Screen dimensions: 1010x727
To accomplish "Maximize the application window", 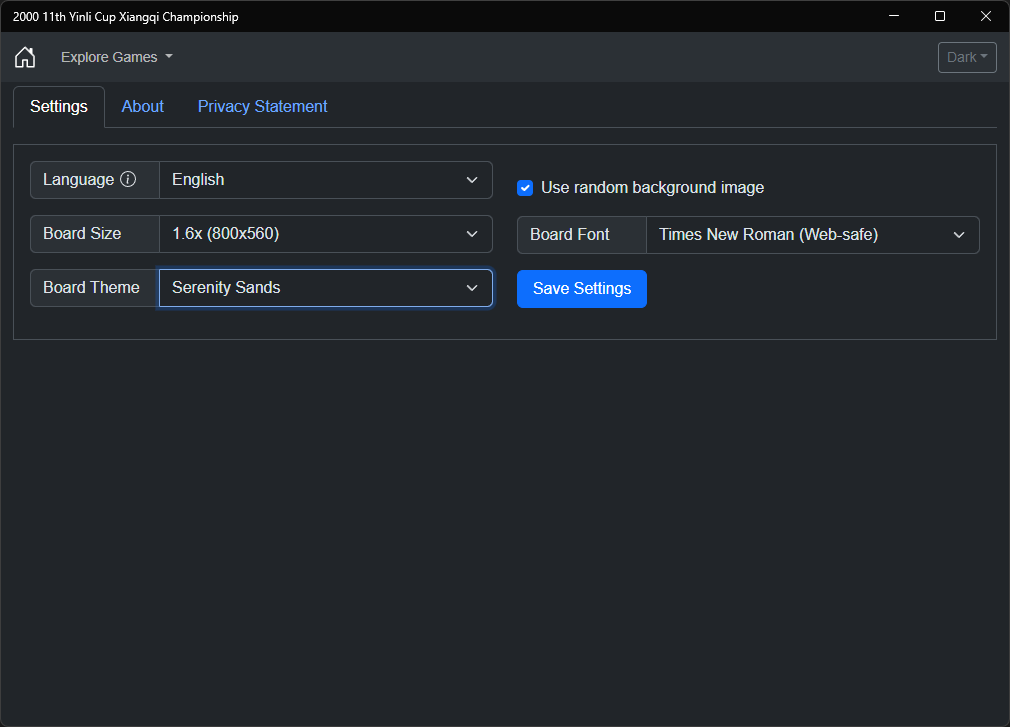I will pos(940,16).
